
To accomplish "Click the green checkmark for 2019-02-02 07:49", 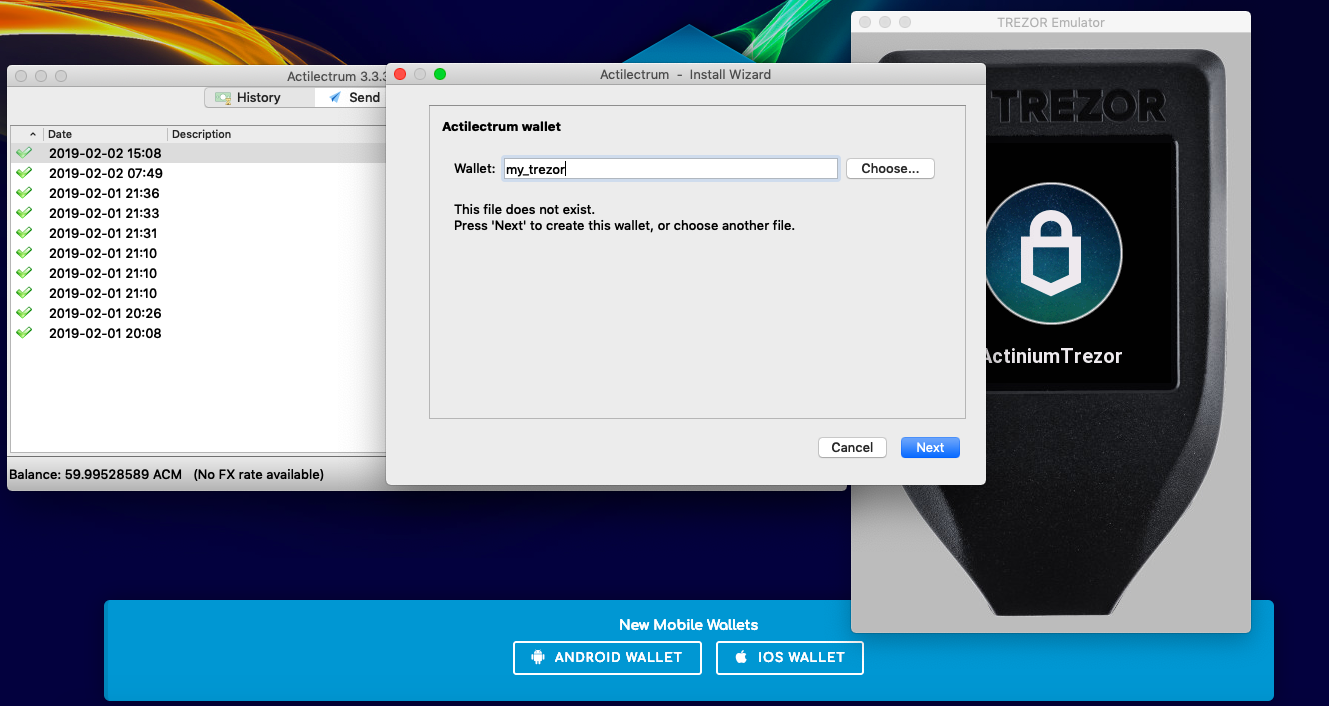I will [24, 173].
